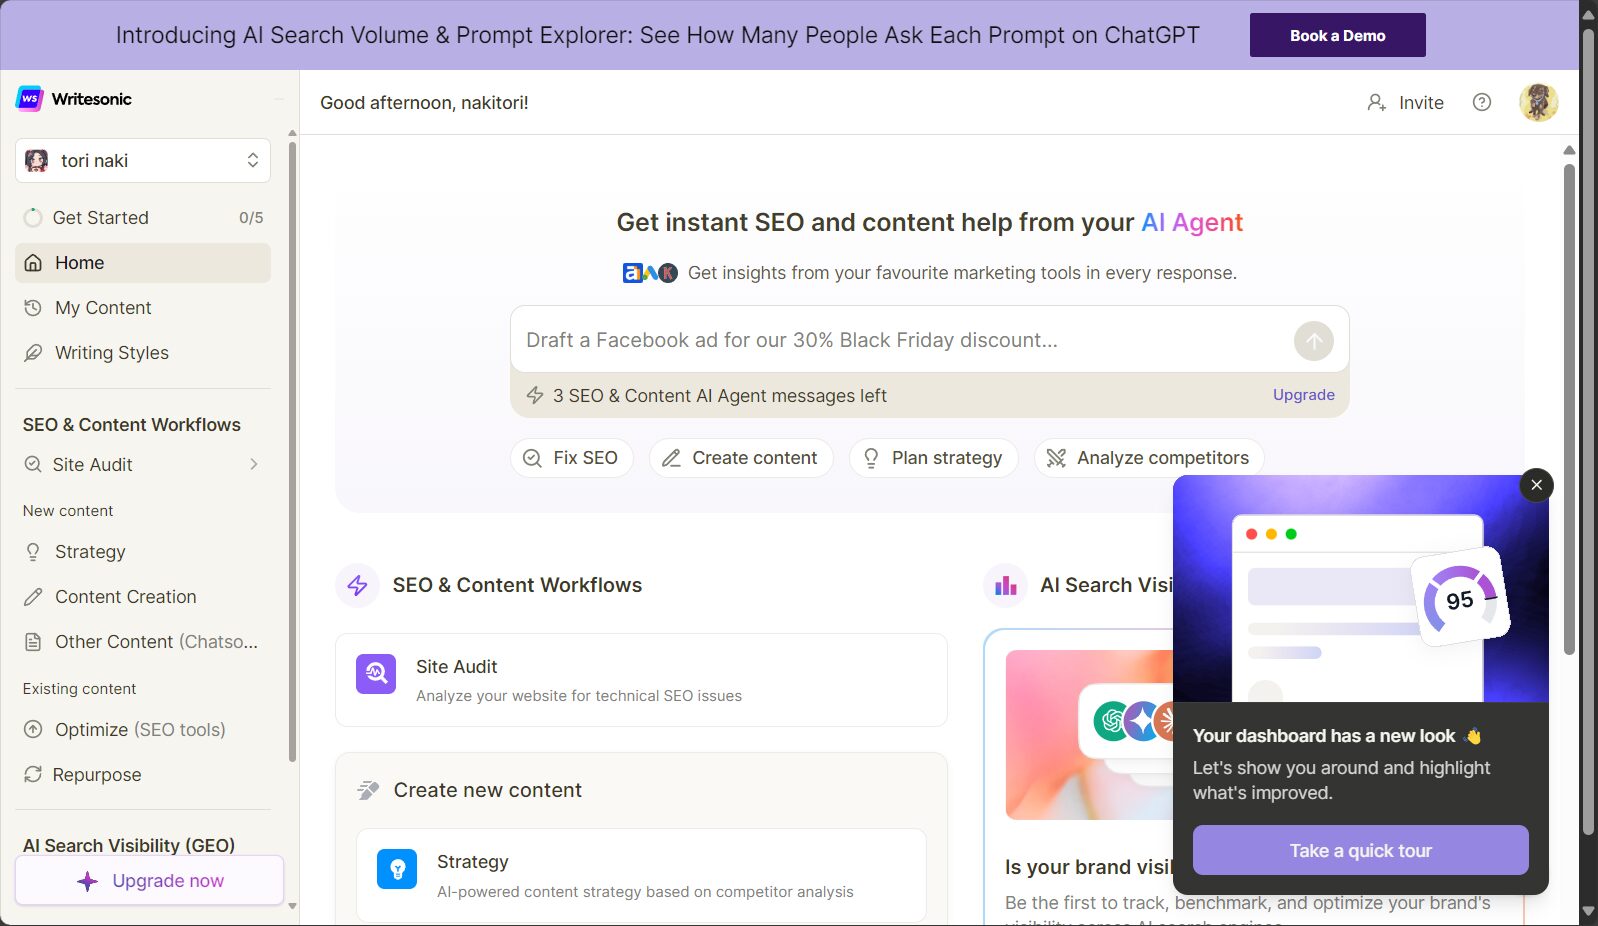Image resolution: width=1598 pixels, height=926 pixels.
Task: Open the Strategy workflow card
Action: pyautogui.click(x=641, y=875)
